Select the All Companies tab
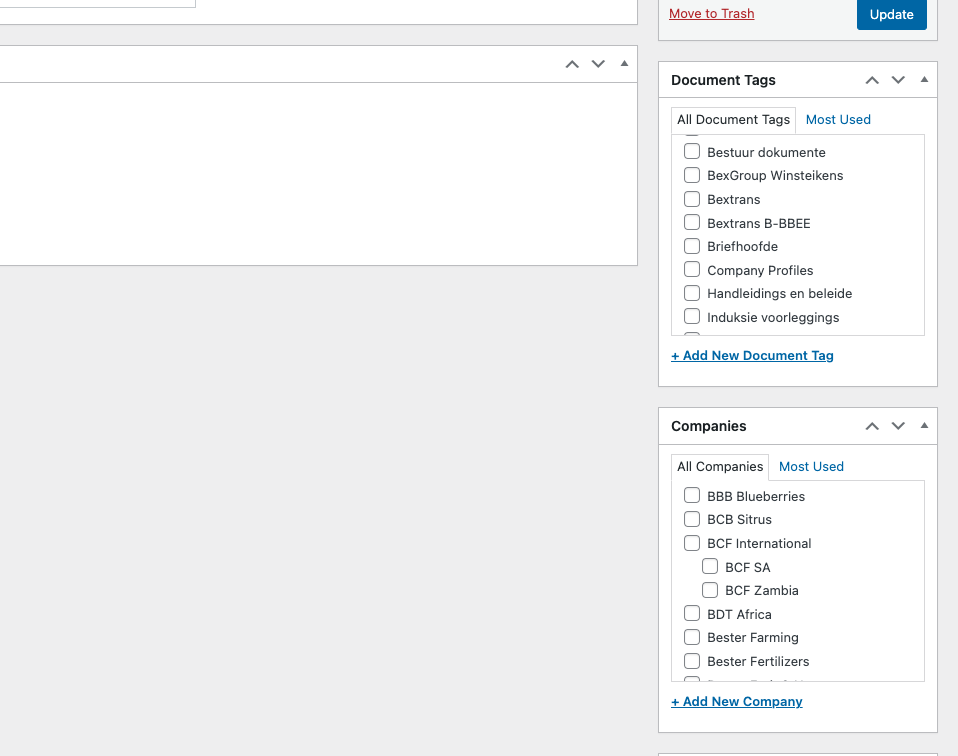The width and height of the screenshot is (958, 756). point(720,467)
